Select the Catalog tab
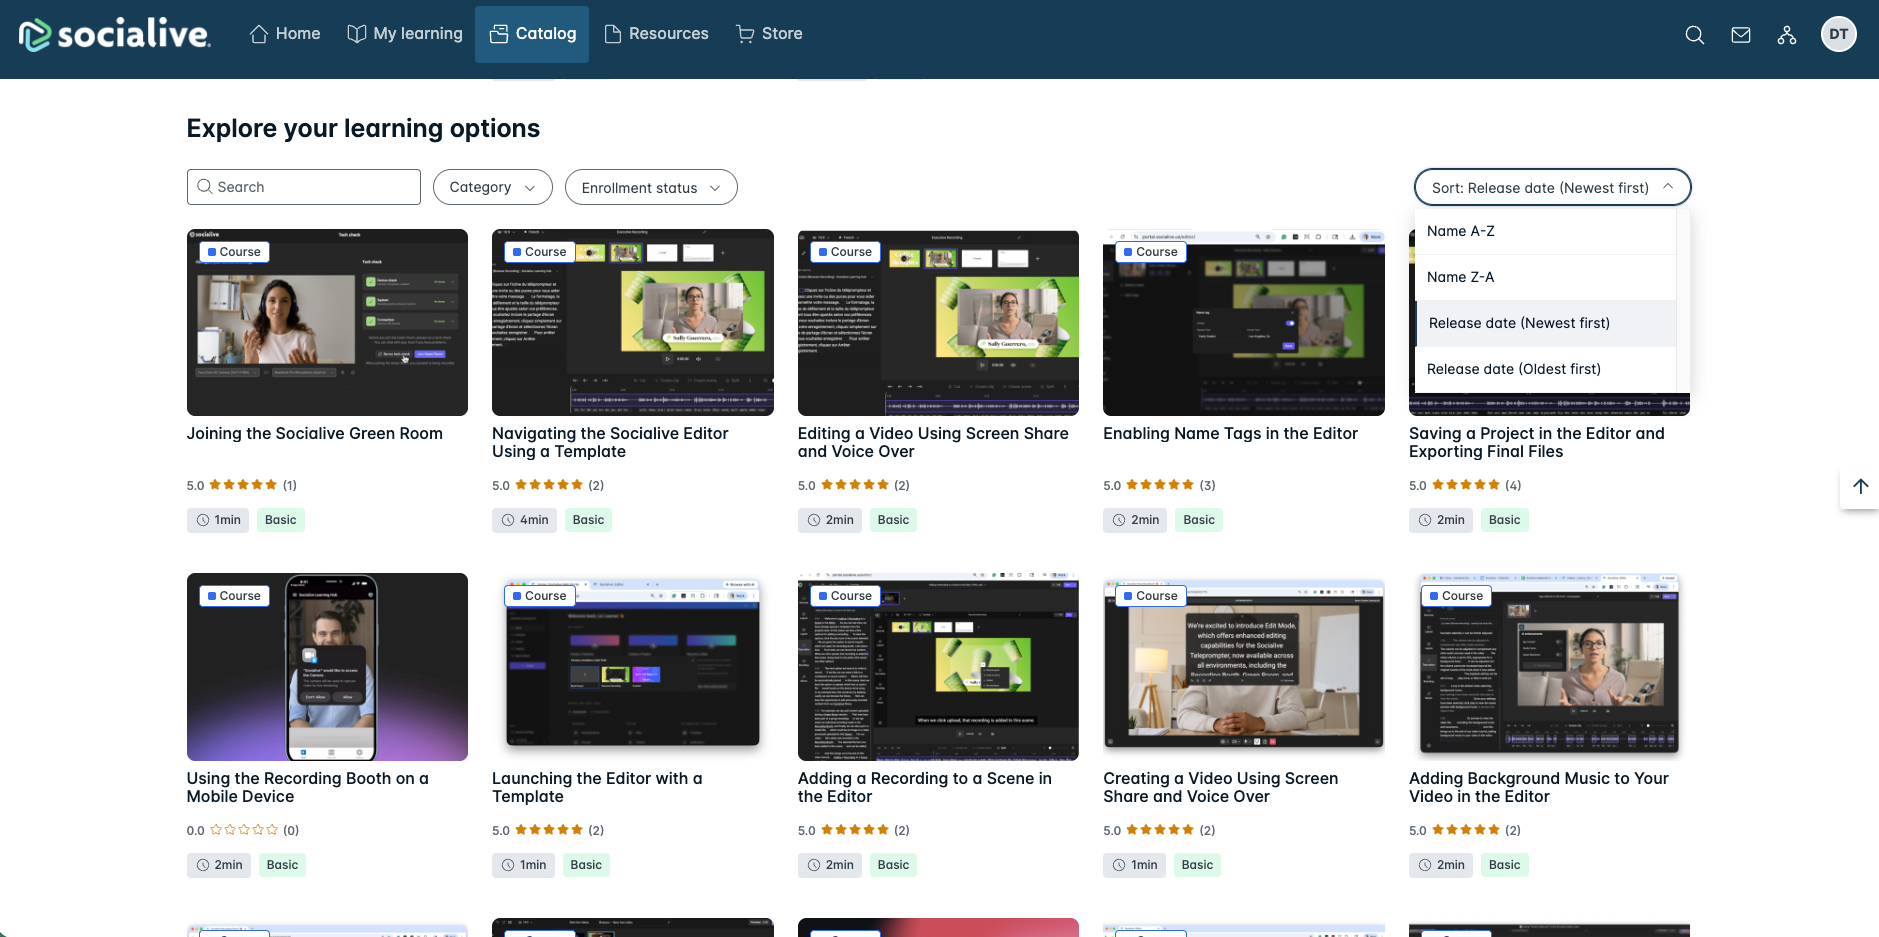 pyautogui.click(x=532, y=34)
